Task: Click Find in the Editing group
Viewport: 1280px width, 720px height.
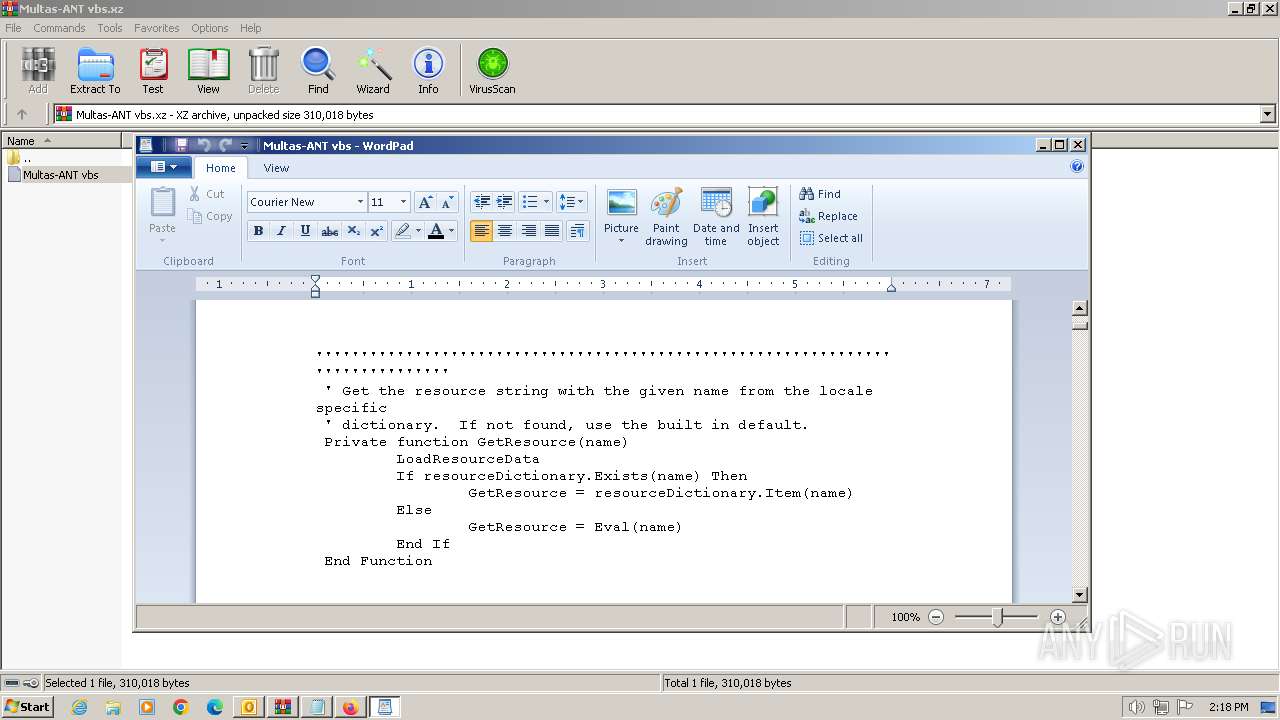Action: point(820,194)
